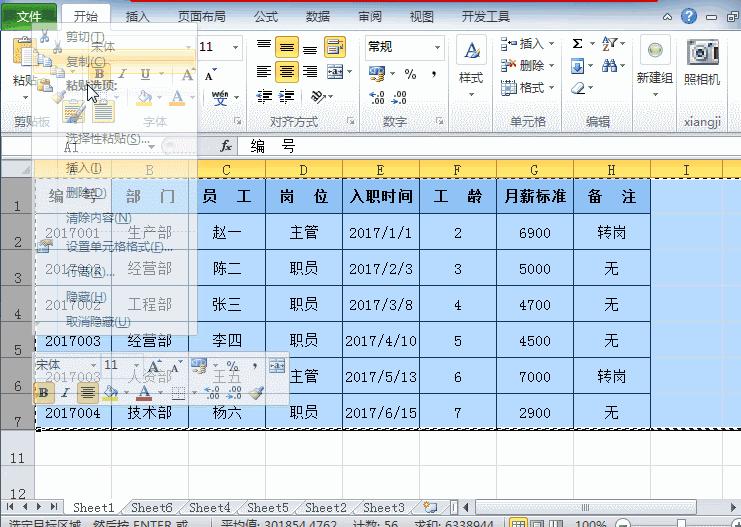The height and width of the screenshot is (527, 741).
Task: Click Increase Decimal in ribbon number group
Action: click(377, 97)
